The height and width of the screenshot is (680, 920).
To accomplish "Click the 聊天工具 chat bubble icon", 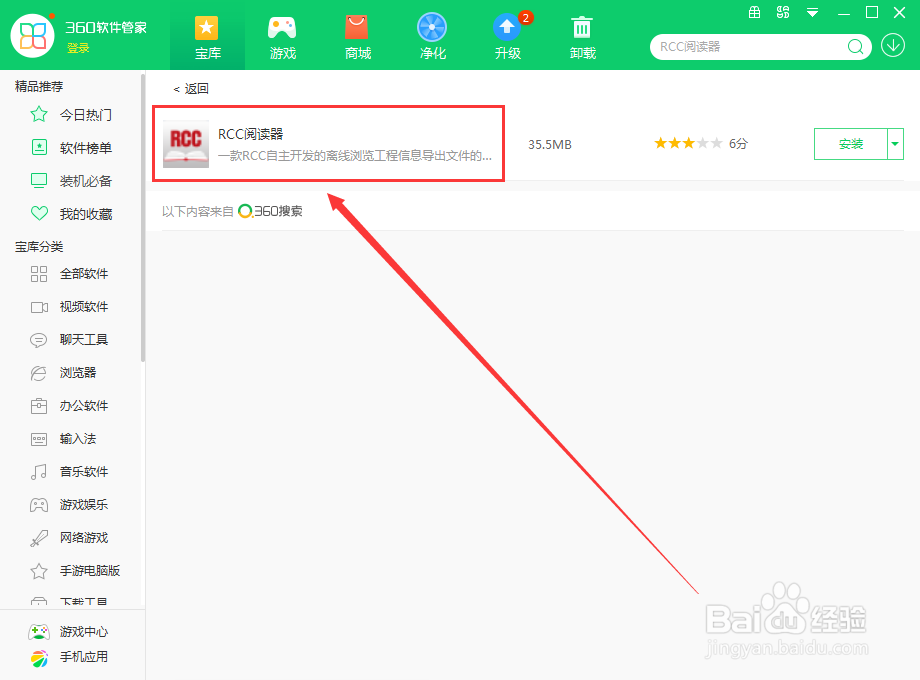I will pyautogui.click(x=39, y=340).
